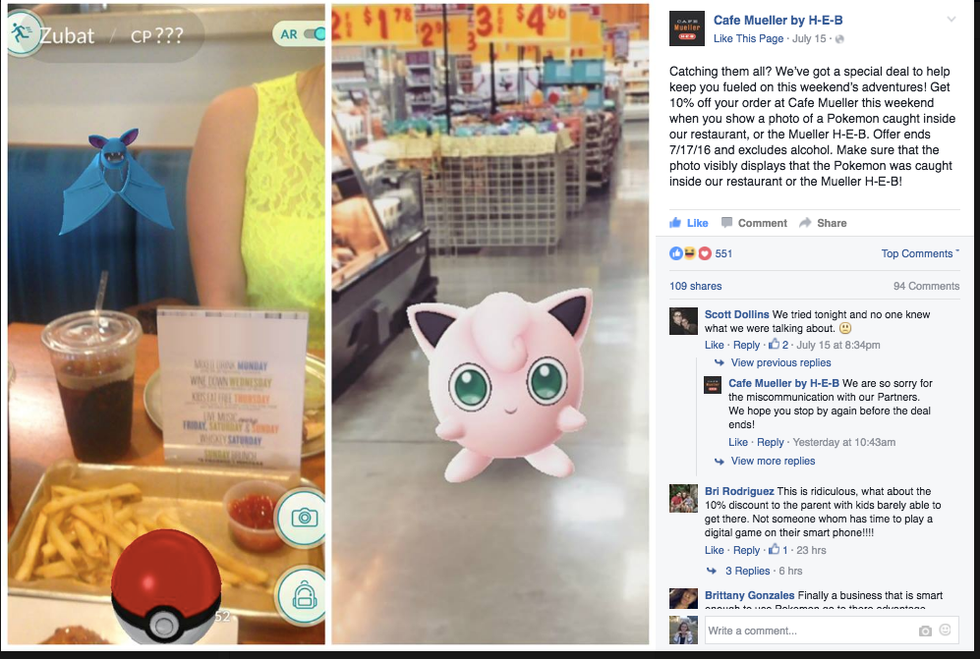Open the 109 shares link
980x659 pixels.
coord(696,286)
